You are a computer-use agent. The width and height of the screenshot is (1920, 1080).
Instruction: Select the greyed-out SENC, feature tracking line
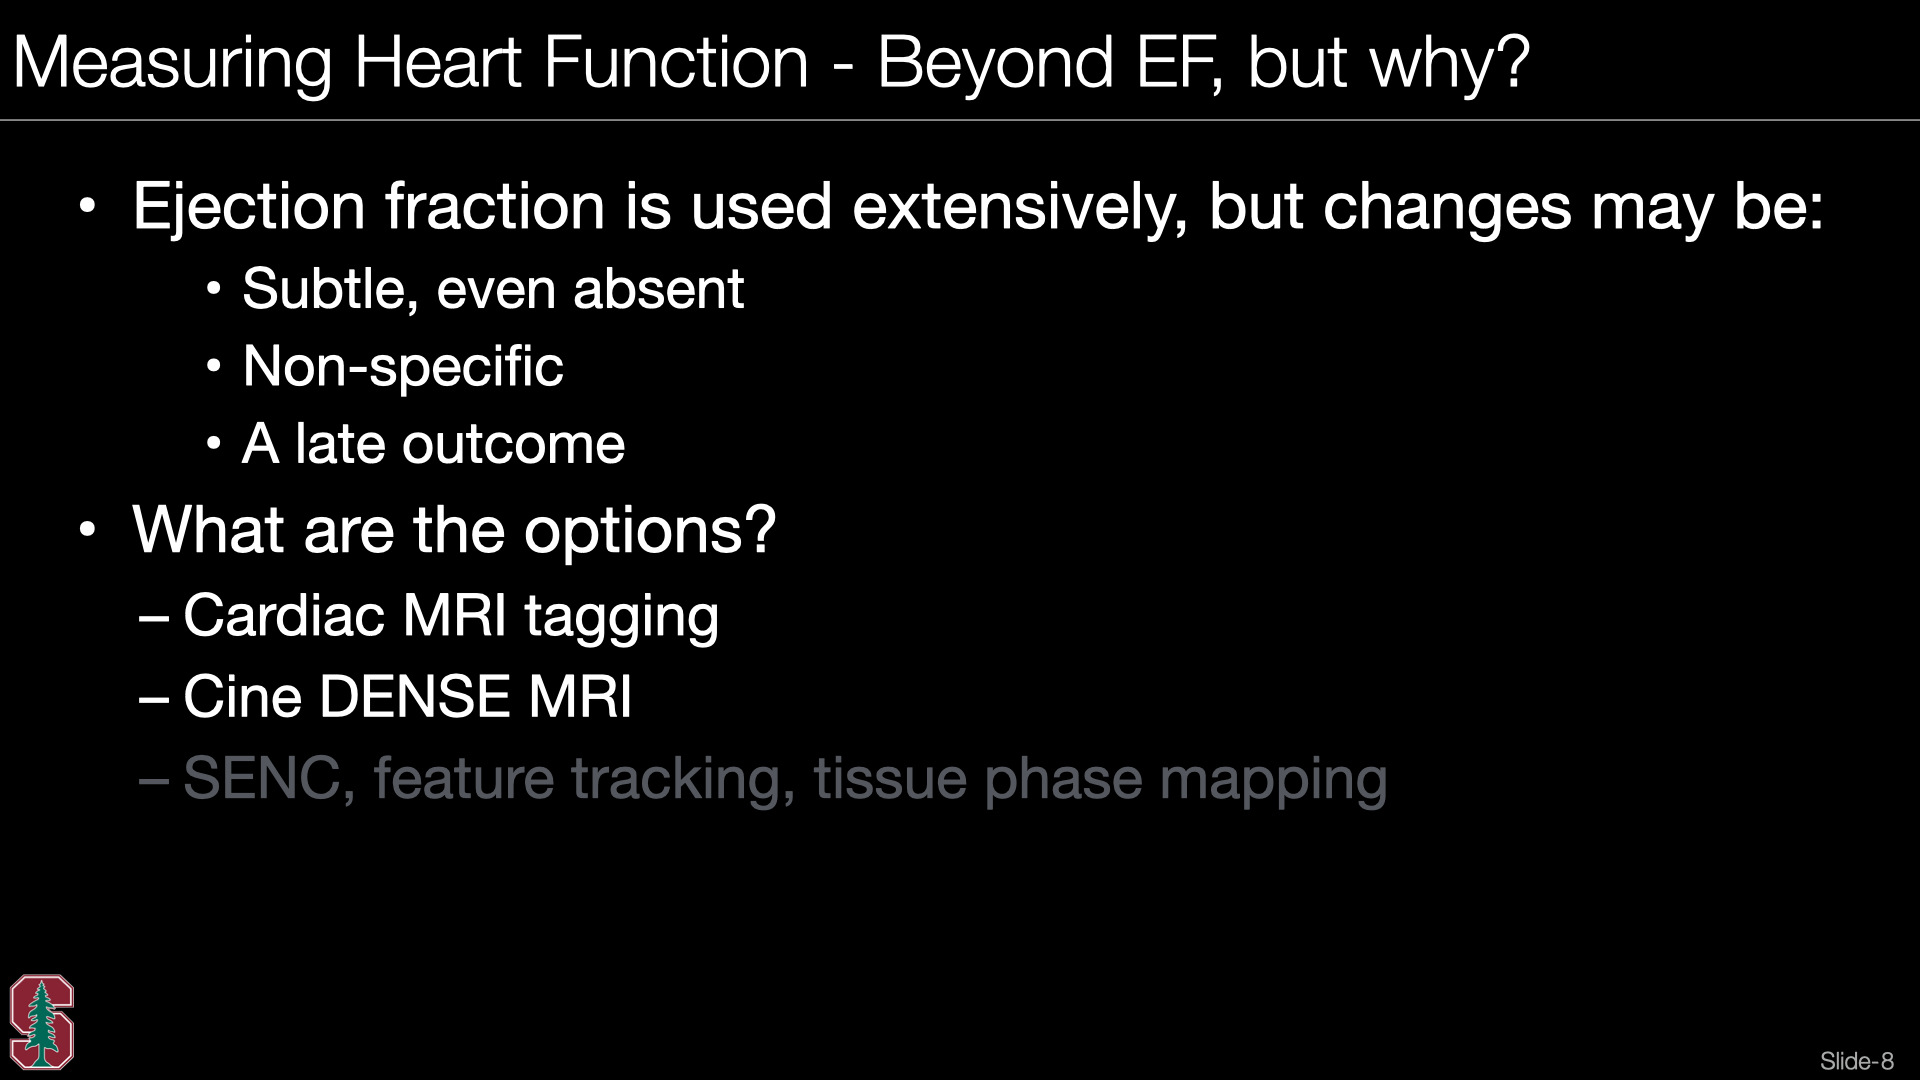[x=785, y=778]
